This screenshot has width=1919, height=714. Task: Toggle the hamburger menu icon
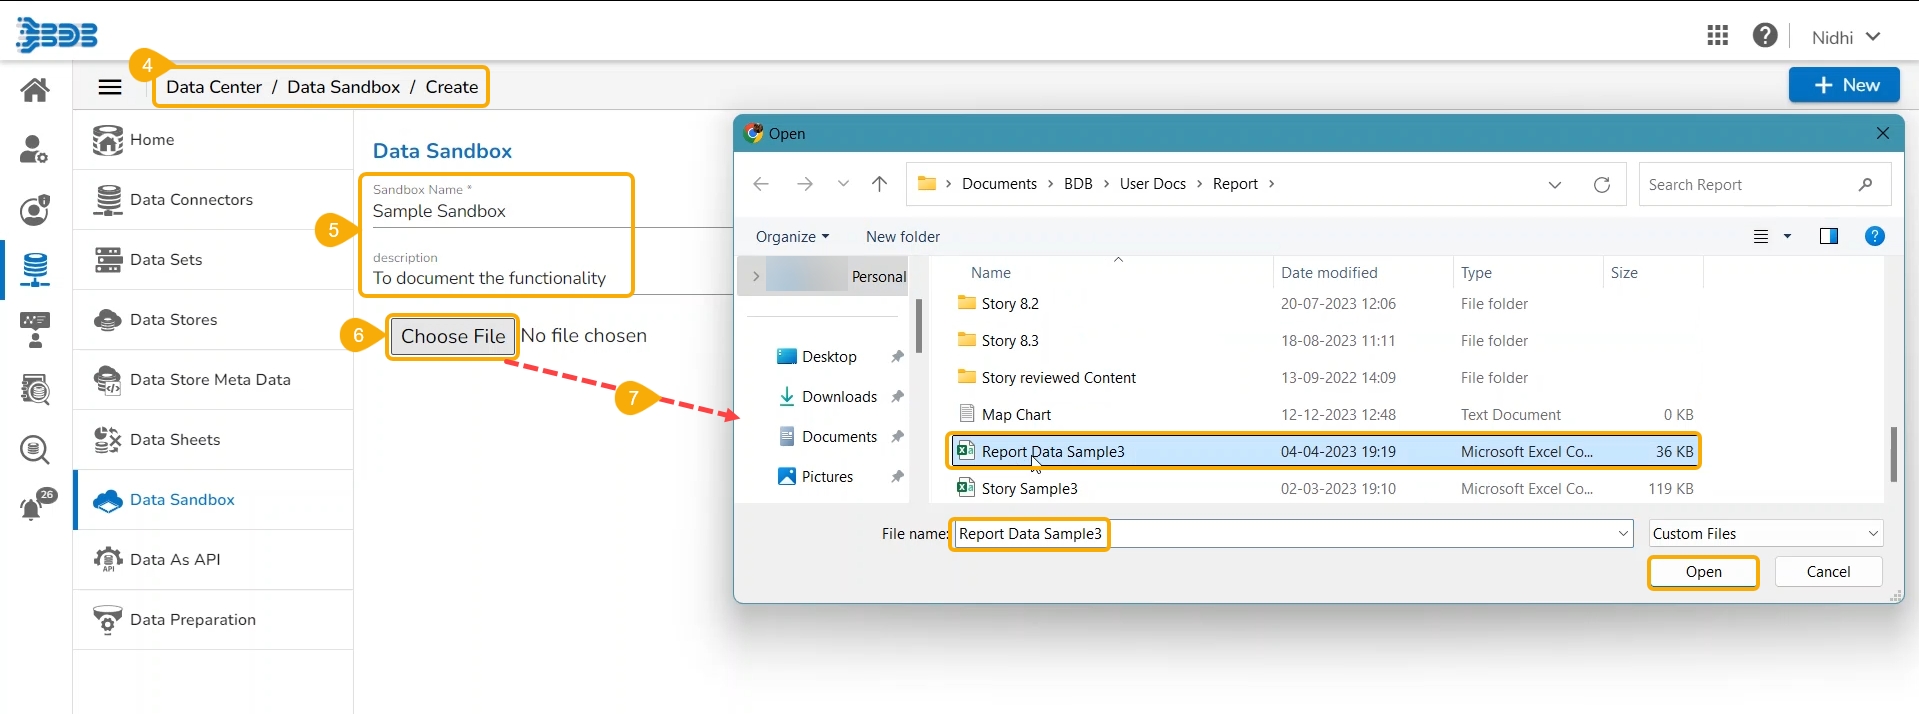coord(110,87)
